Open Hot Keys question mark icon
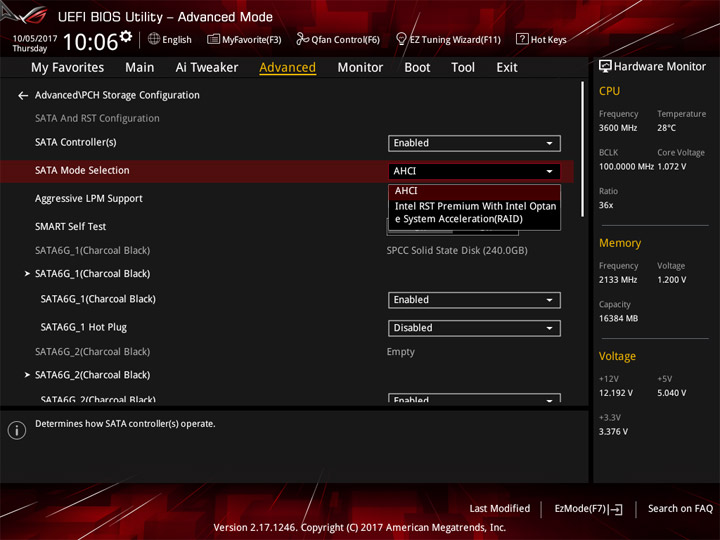Screen dimensions: 720x540 tap(522, 39)
